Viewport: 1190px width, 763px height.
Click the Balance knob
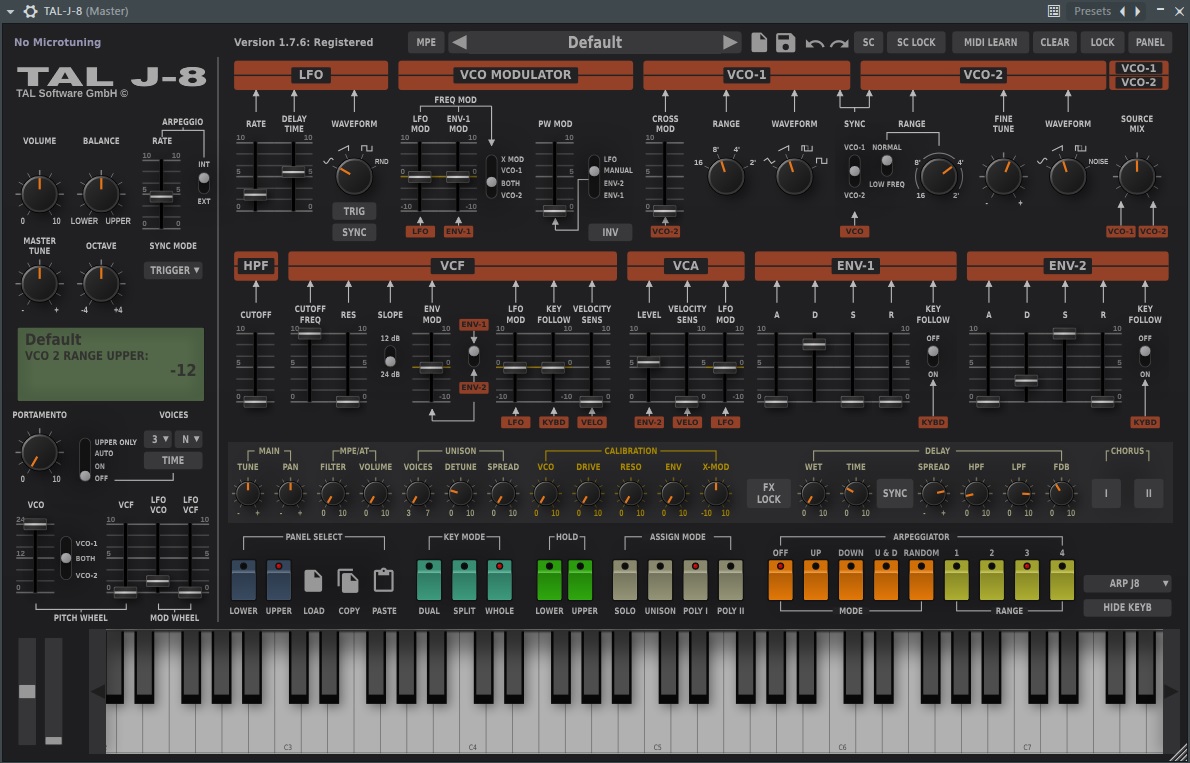click(x=101, y=194)
